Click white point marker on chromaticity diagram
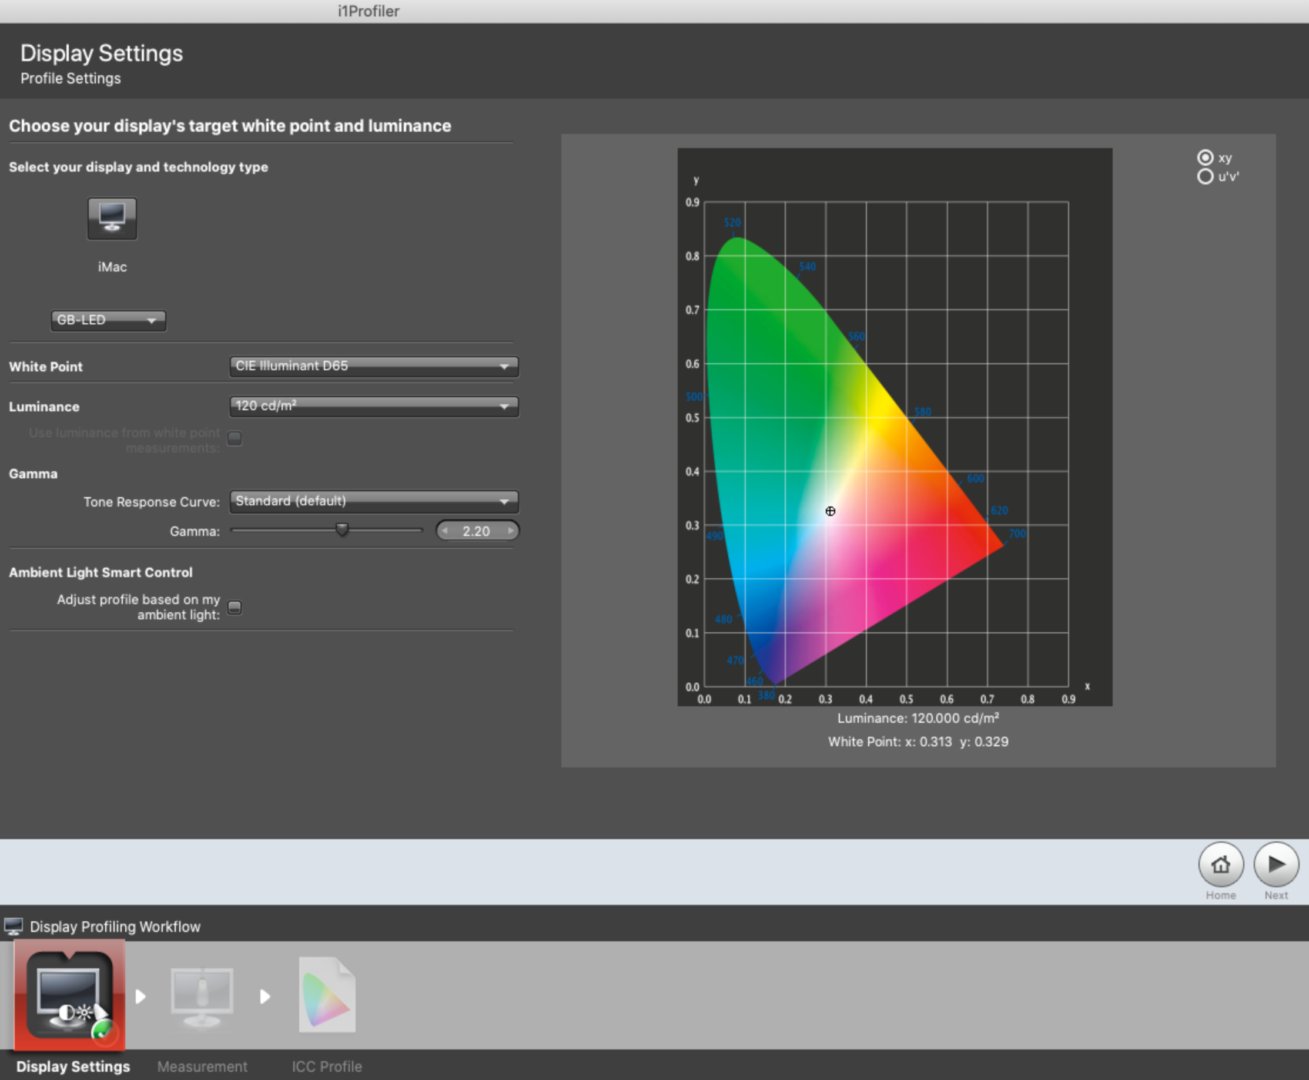The image size is (1309, 1080). coord(830,511)
